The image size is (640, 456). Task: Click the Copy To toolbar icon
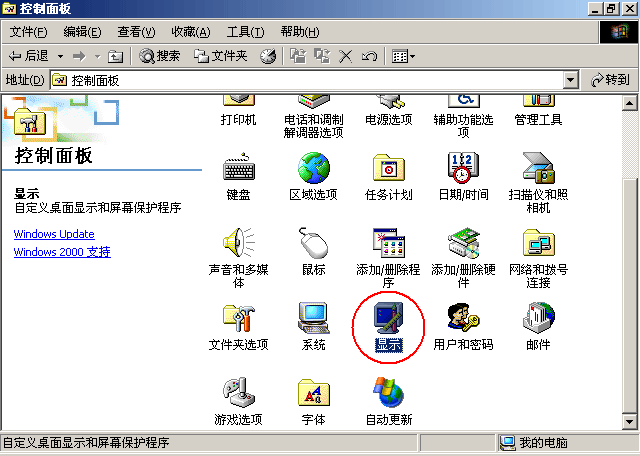click(x=322, y=56)
